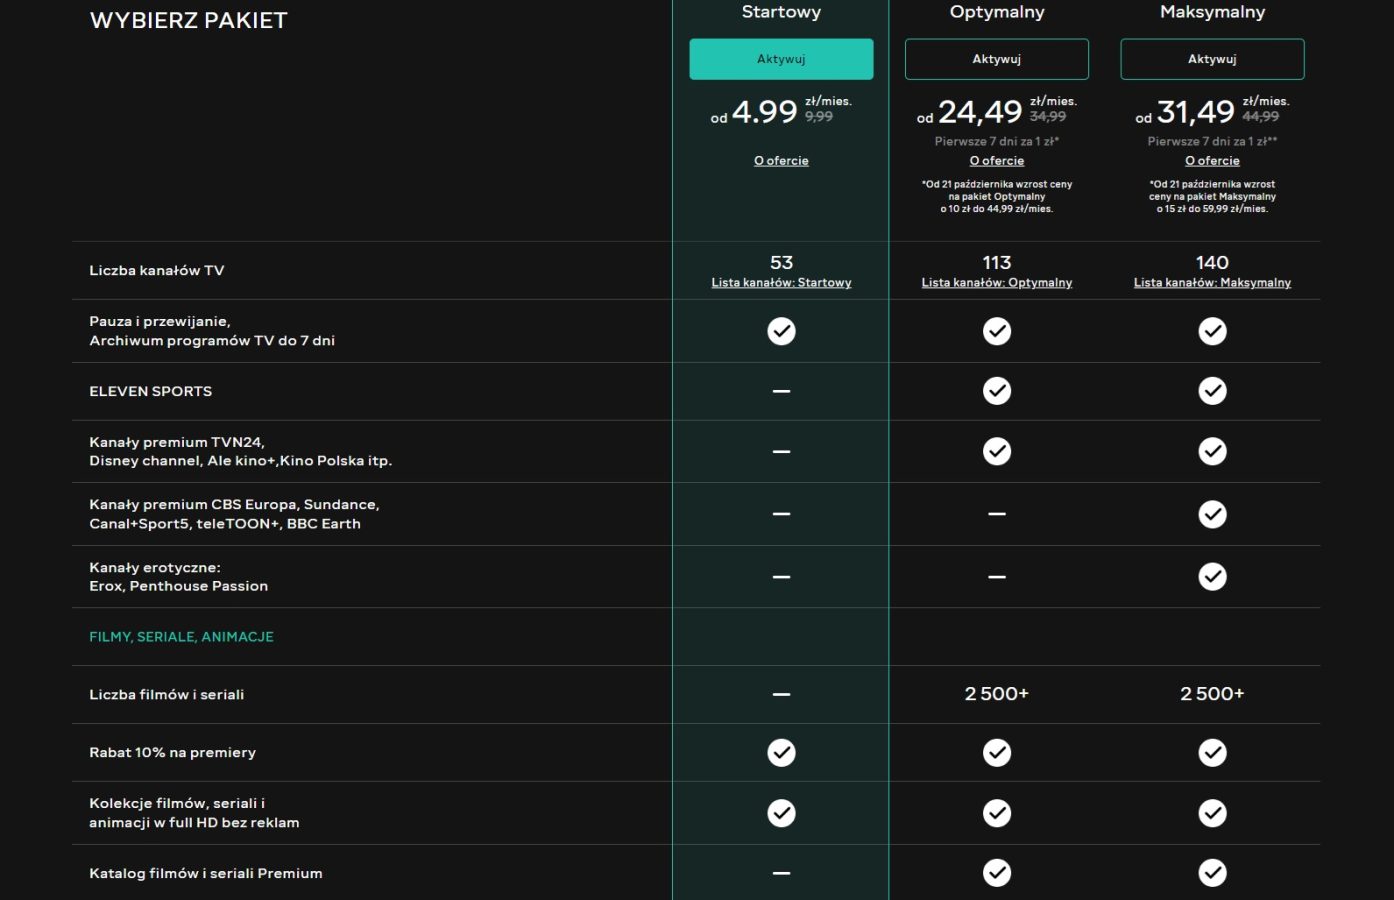Screen dimensions: 1394x900
Task: Activate the Startowy package
Action: click(781, 59)
